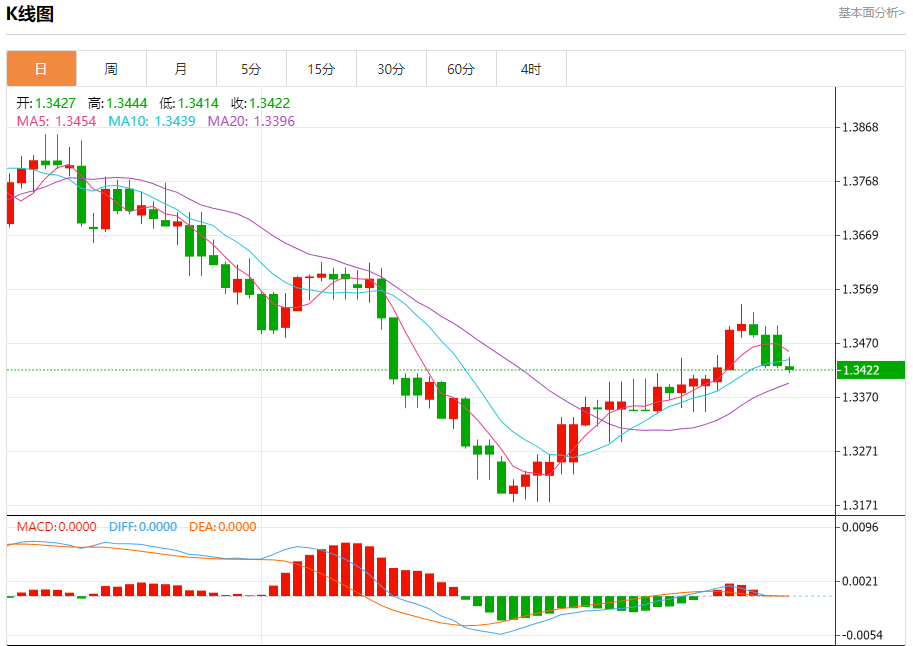Click the MA10 indicator label
This screenshot has width=913, height=646.
tap(152, 121)
